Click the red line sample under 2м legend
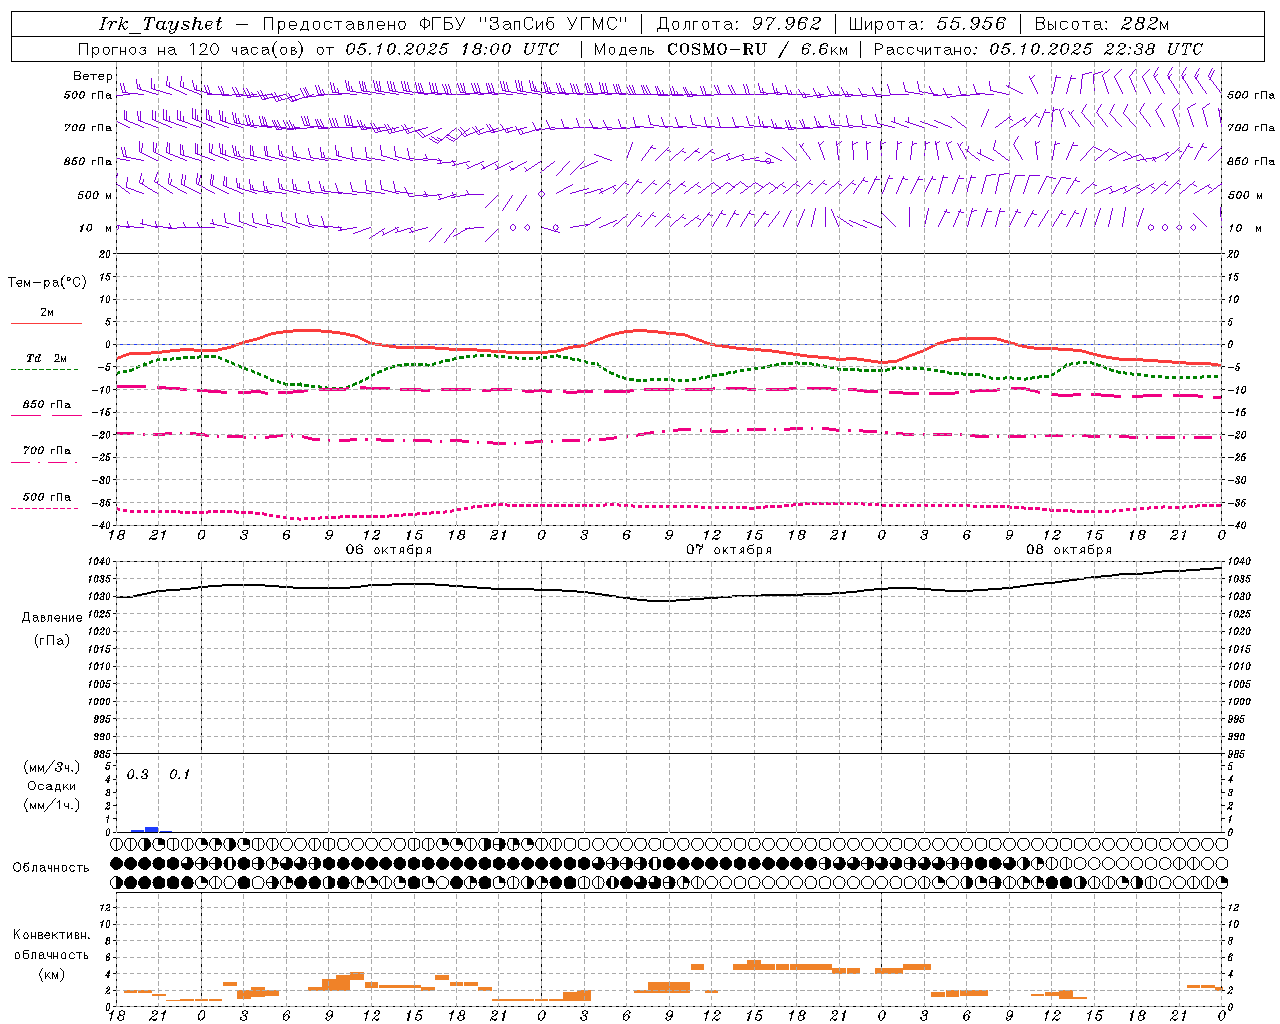 (x=47, y=323)
